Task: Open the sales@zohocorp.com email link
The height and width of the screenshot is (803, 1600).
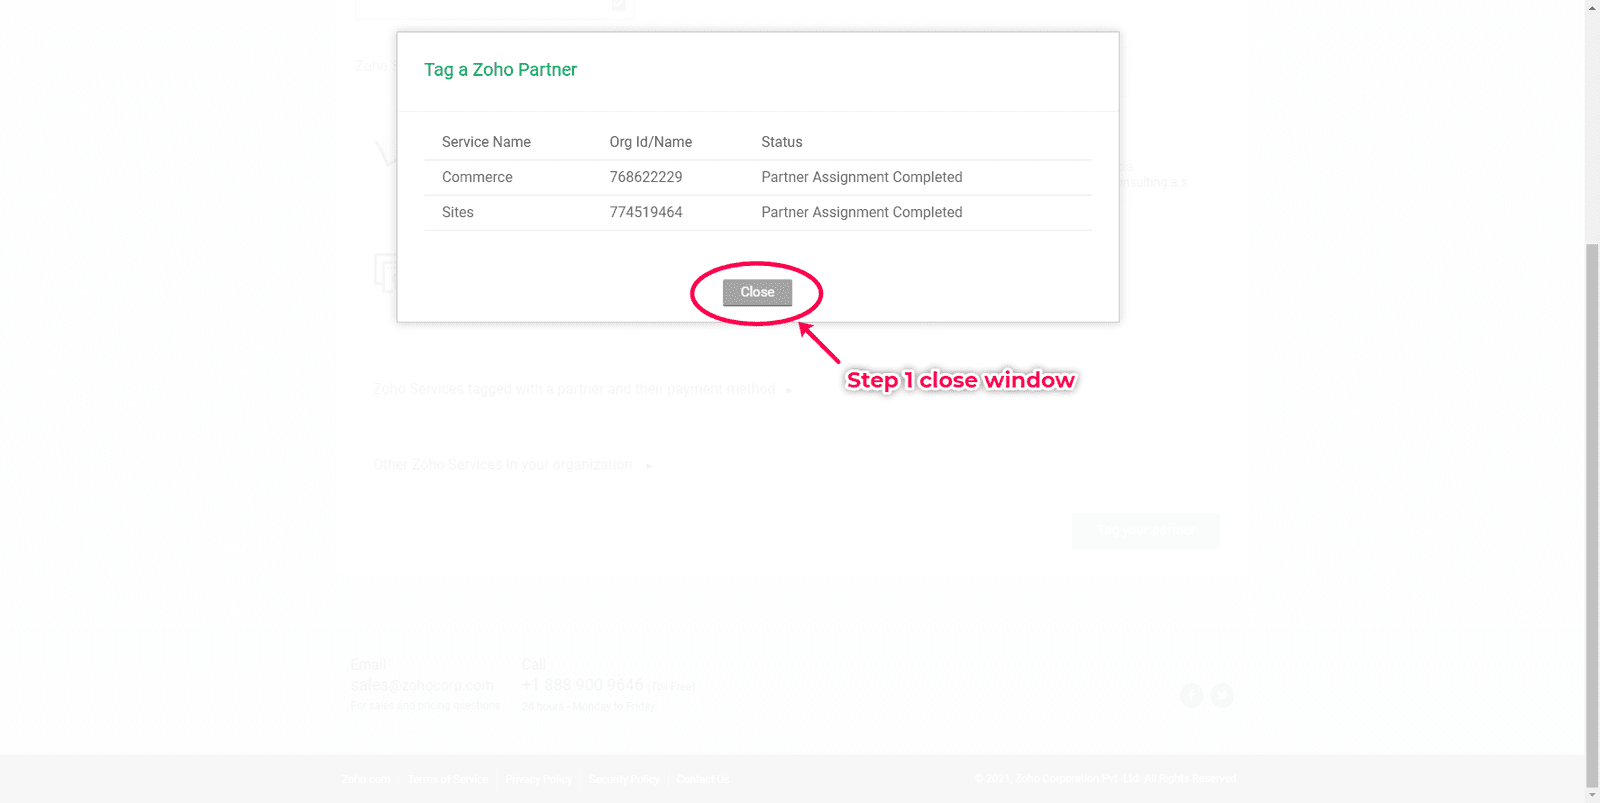Action: point(422,685)
